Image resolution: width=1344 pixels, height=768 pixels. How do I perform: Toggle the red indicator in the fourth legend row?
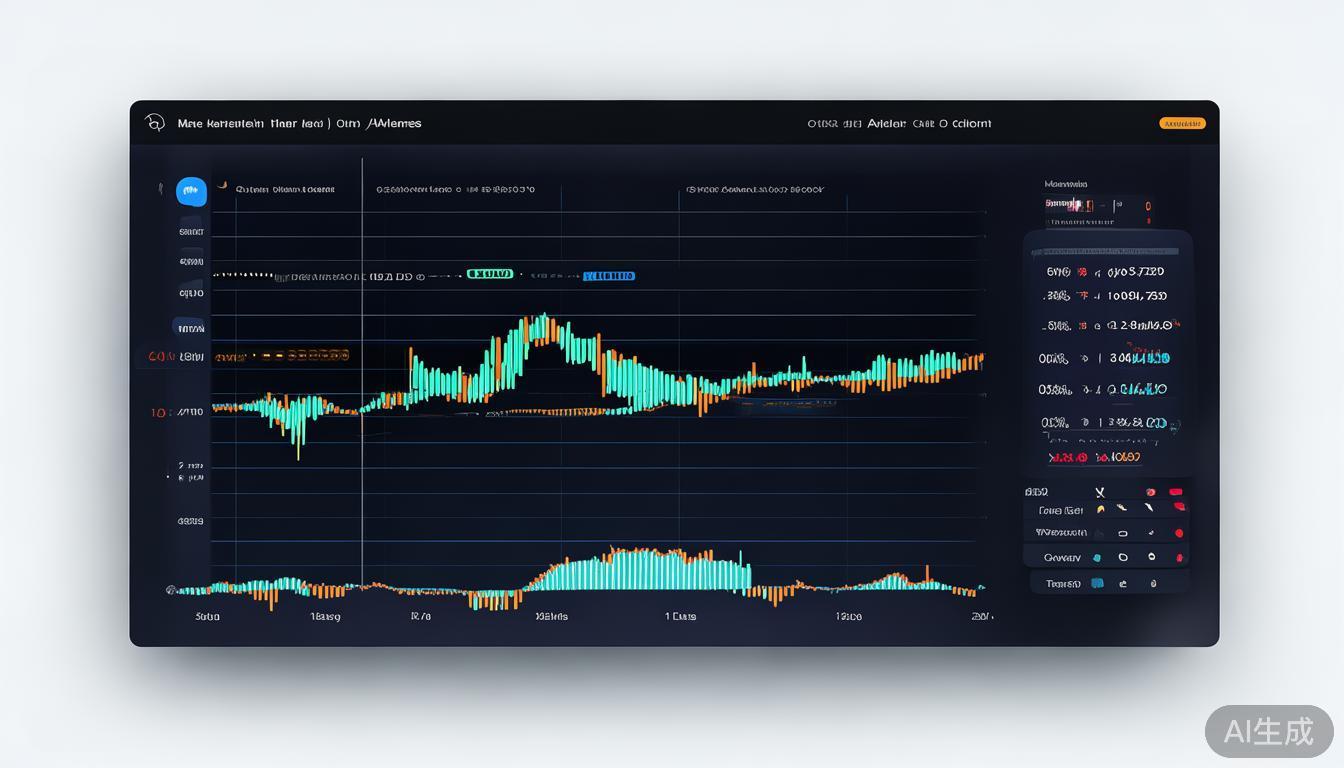(x=1179, y=557)
